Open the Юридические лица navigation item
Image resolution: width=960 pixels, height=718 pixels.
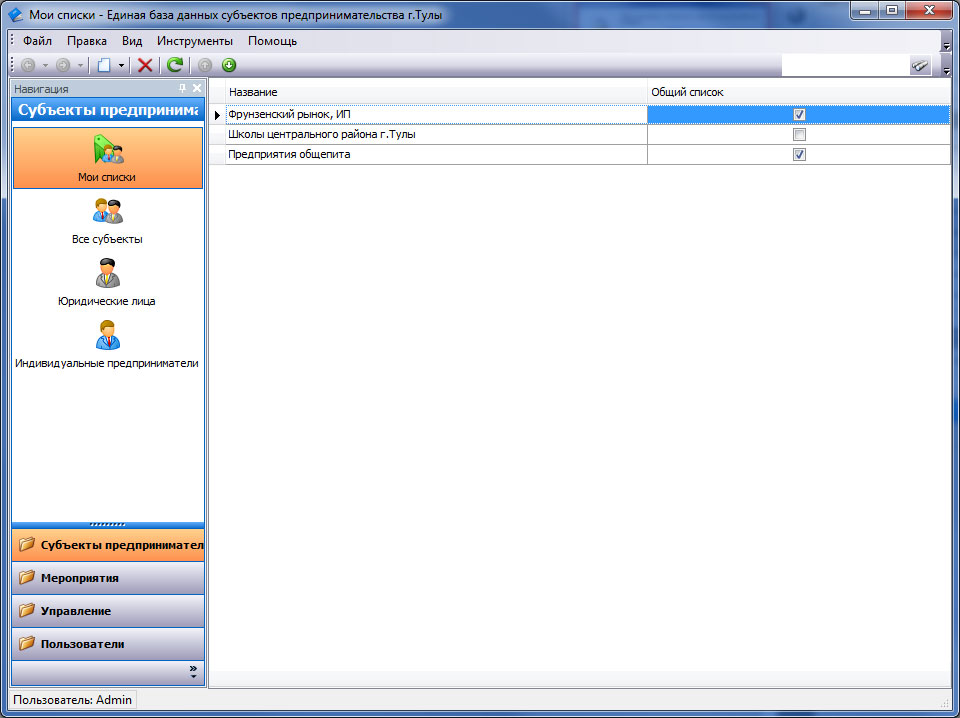(108, 282)
